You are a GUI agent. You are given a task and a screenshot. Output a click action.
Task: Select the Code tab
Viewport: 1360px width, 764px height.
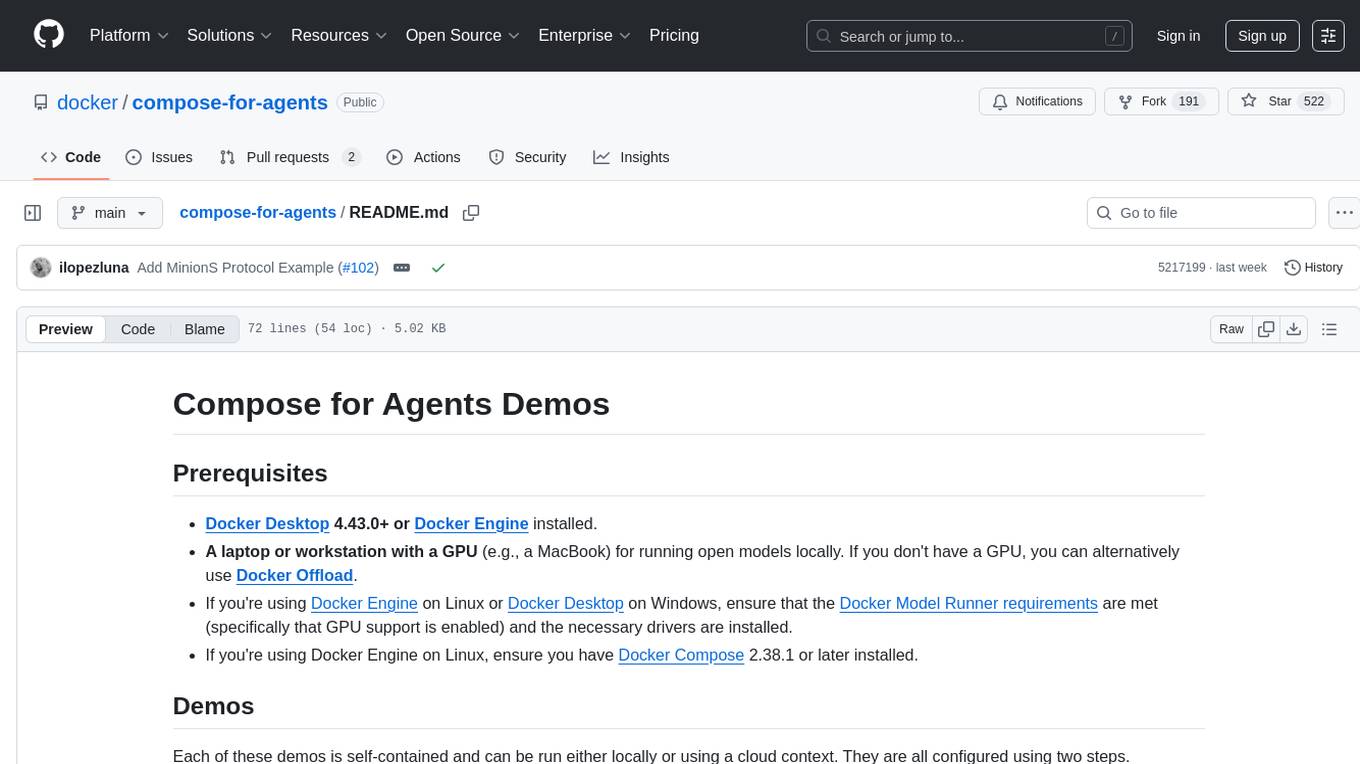coord(71,157)
